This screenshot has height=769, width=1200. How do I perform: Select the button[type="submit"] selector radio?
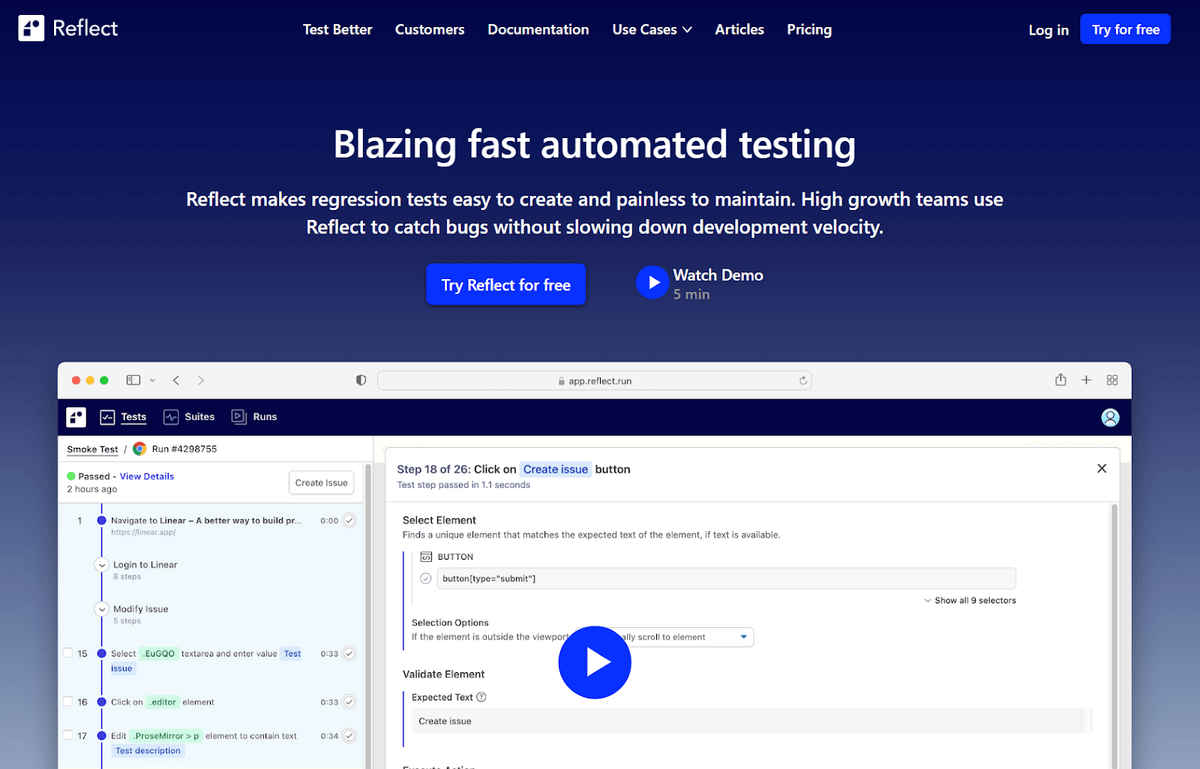coord(425,579)
